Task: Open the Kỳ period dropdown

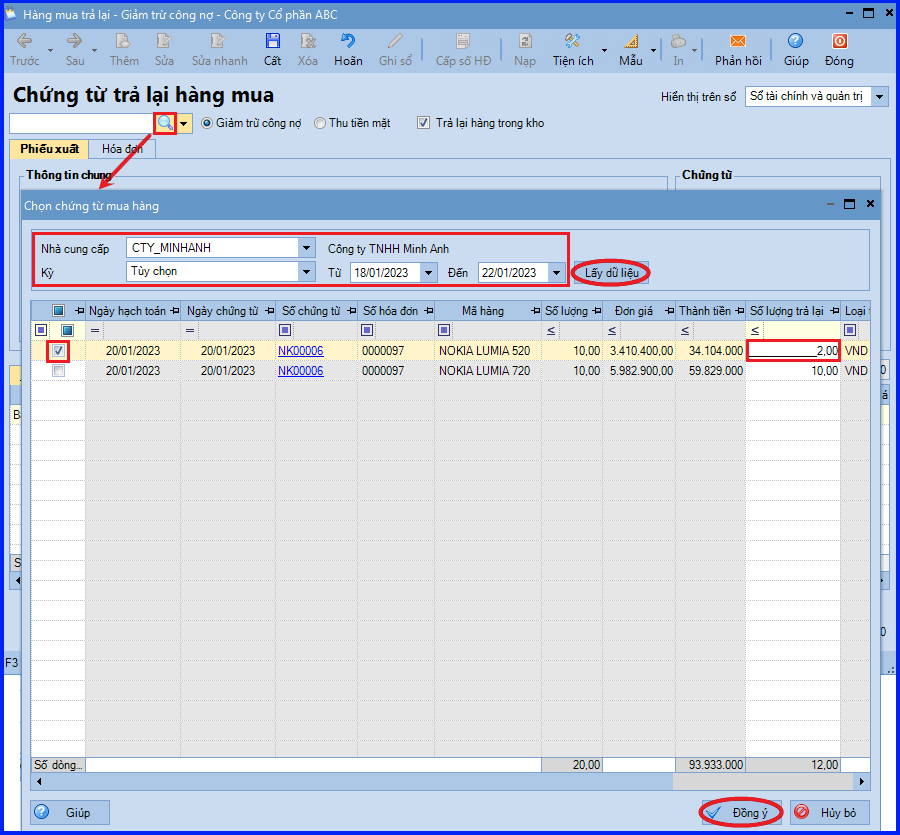Action: (x=307, y=271)
